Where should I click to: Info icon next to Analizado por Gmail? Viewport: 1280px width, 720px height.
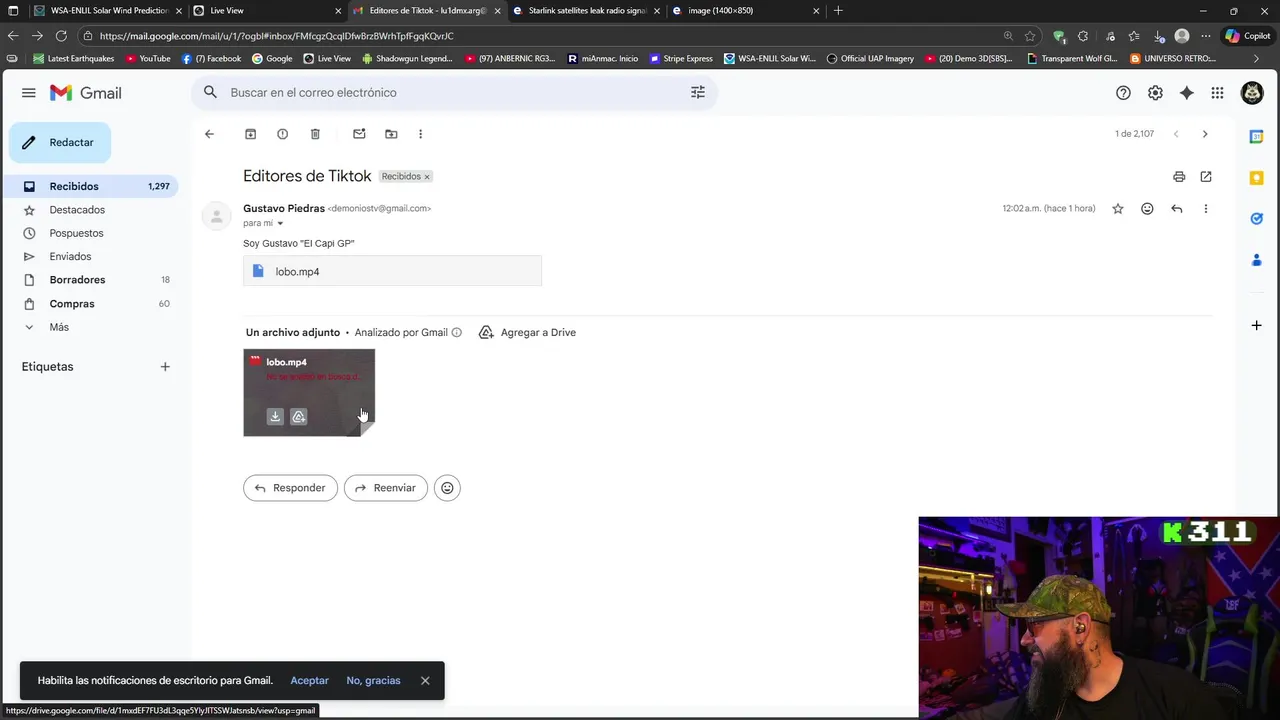pos(457,333)
